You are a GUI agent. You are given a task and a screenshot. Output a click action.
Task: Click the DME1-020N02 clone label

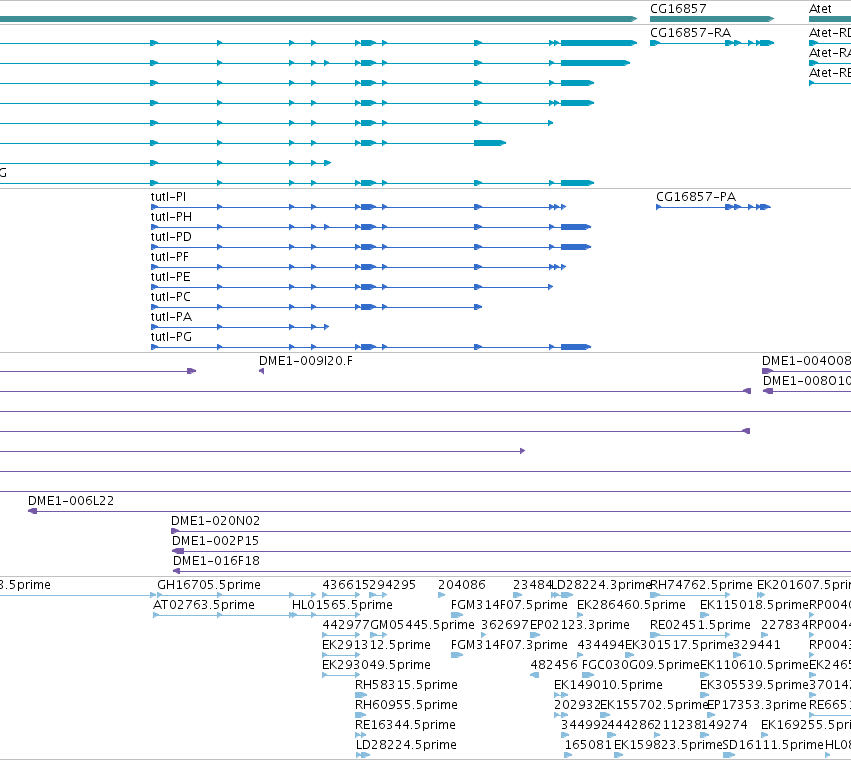coord(215,521)
